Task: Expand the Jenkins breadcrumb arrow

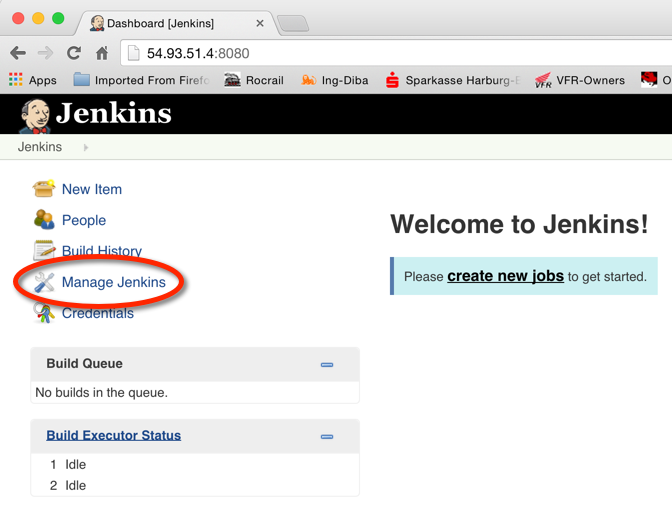Action: pos(86,147)
